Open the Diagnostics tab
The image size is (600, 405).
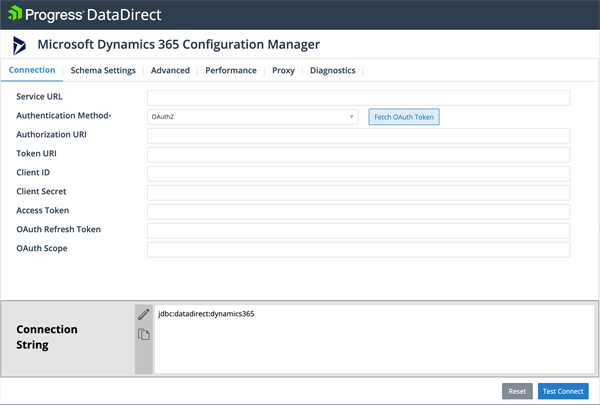point(332,71)
